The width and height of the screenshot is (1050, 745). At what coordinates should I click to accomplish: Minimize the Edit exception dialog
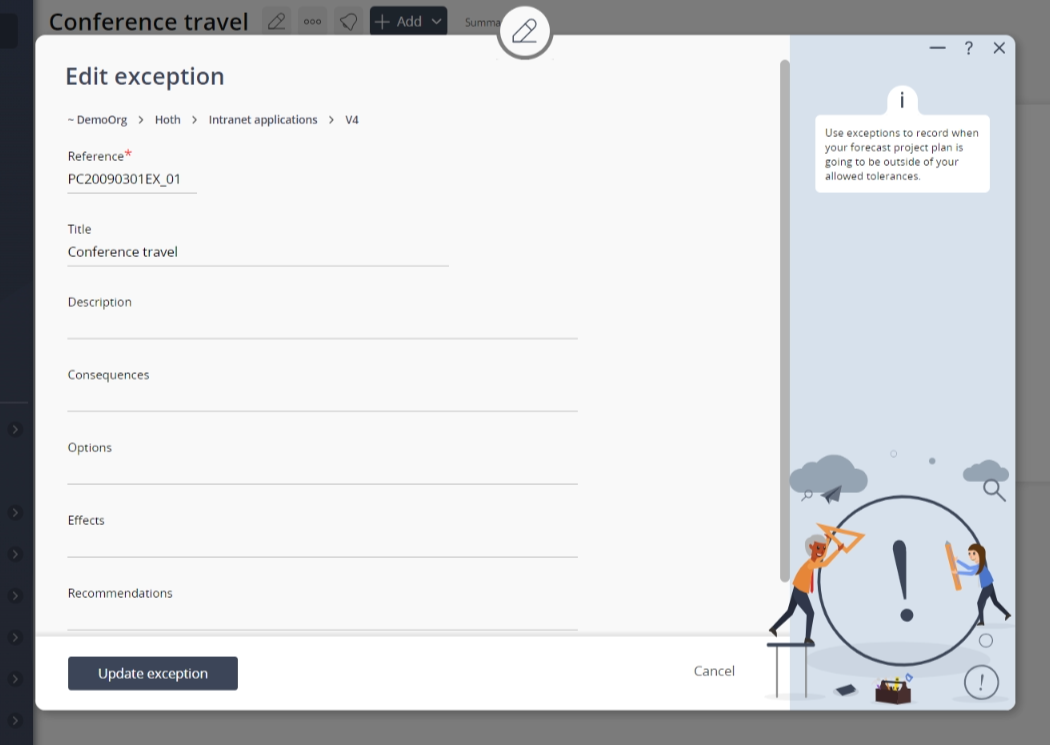click(937, 48)
